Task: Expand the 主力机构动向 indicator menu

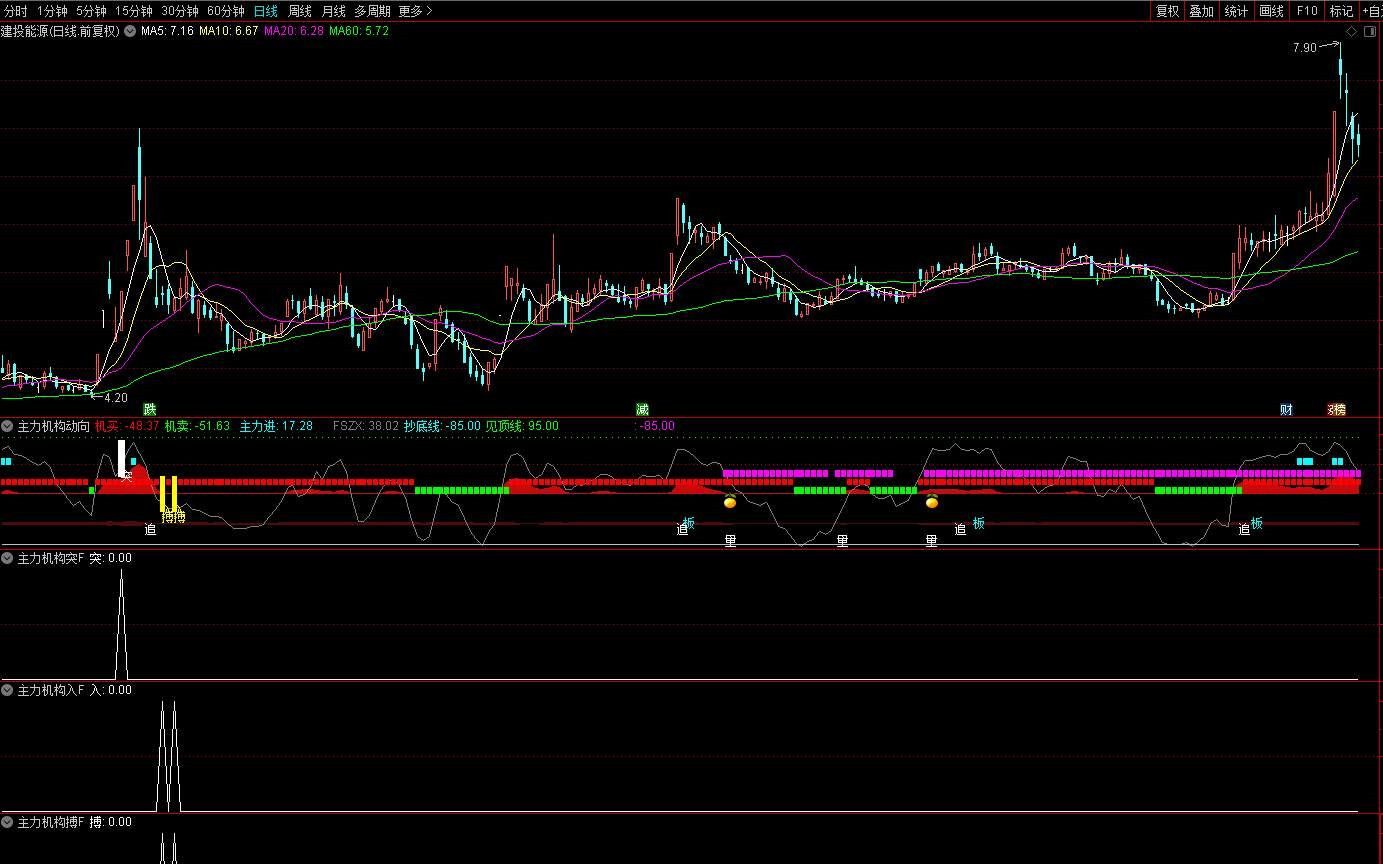Action: (x=8, y=426)
